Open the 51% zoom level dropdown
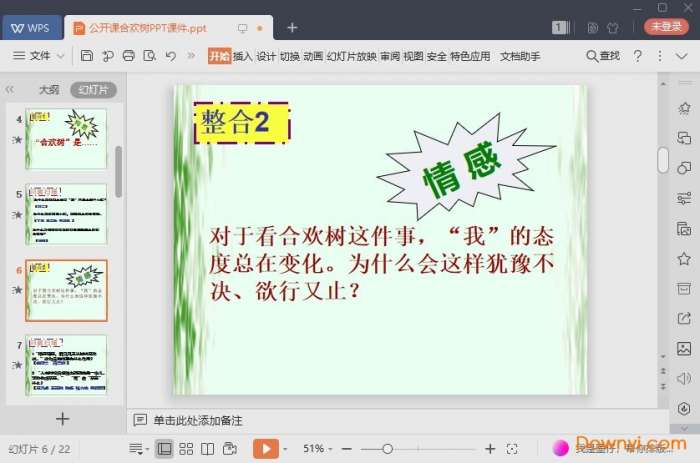The height and width of the screenshot is (463, 700). click(x=317, y=448)
